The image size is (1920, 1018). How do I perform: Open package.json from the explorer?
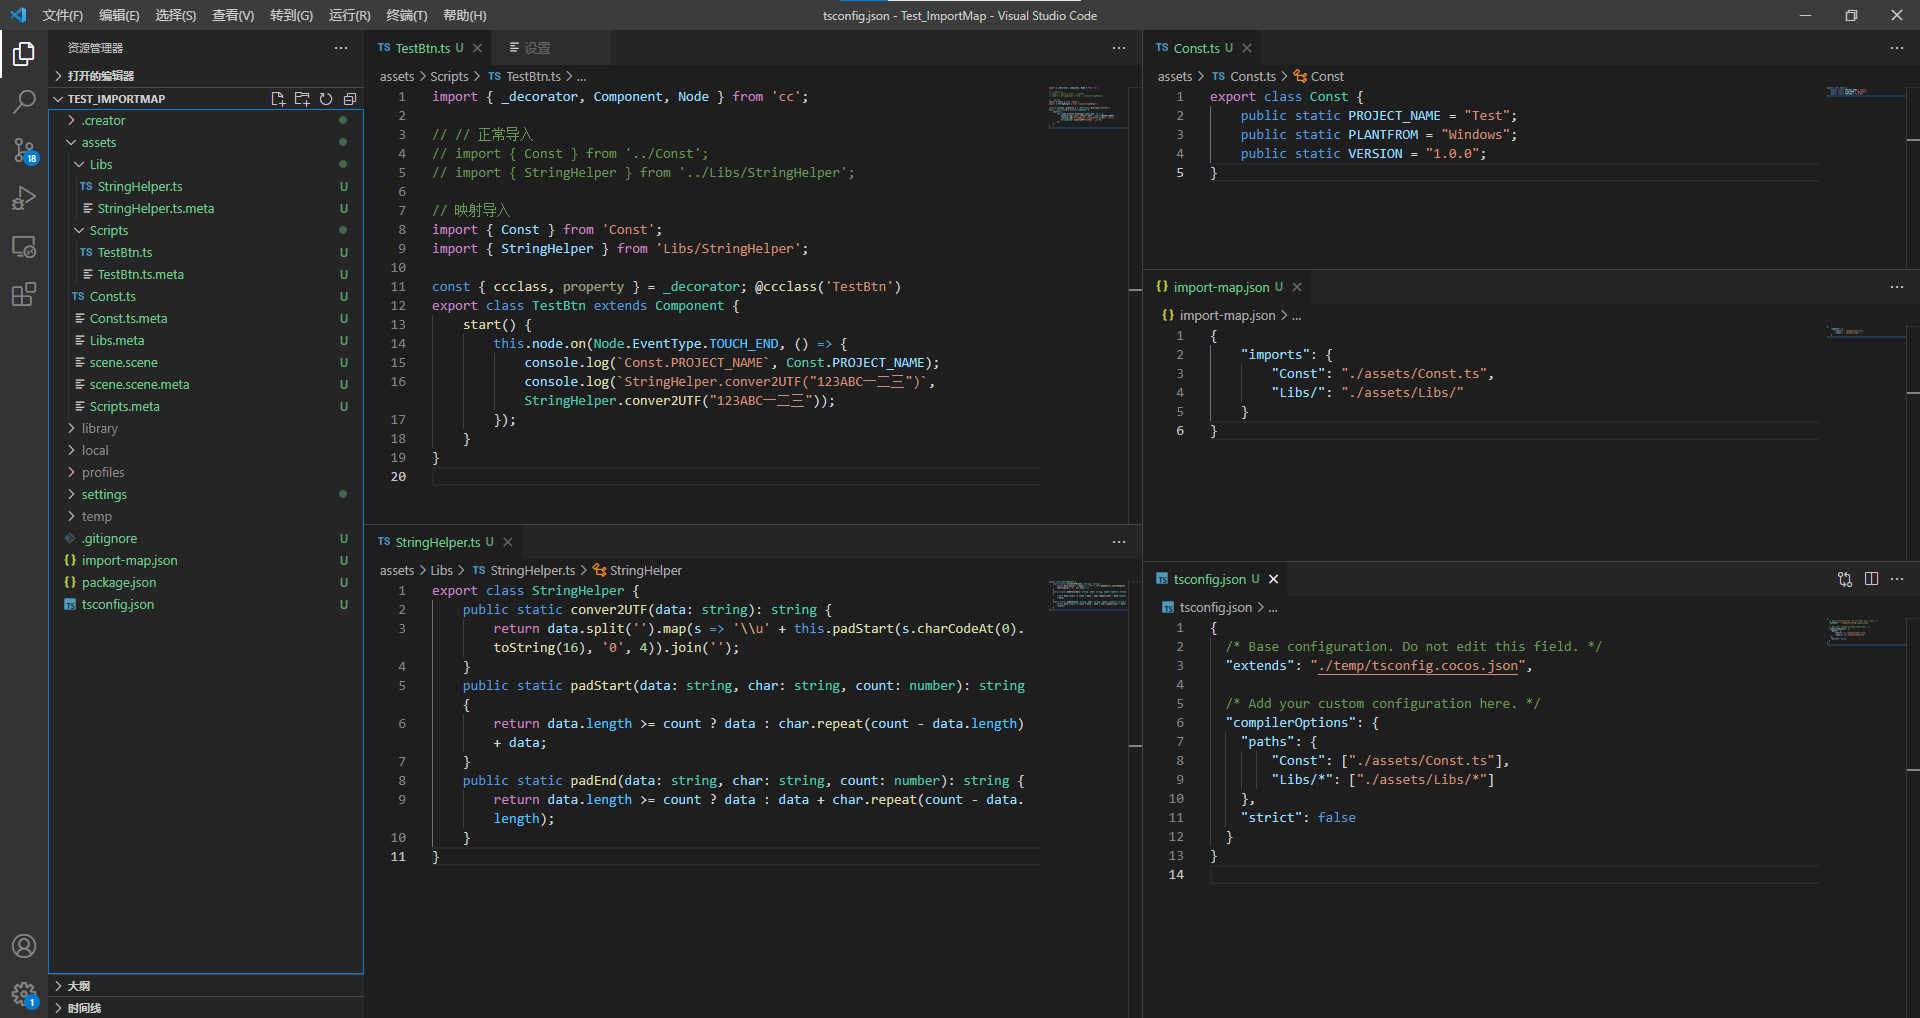[118, 582]
